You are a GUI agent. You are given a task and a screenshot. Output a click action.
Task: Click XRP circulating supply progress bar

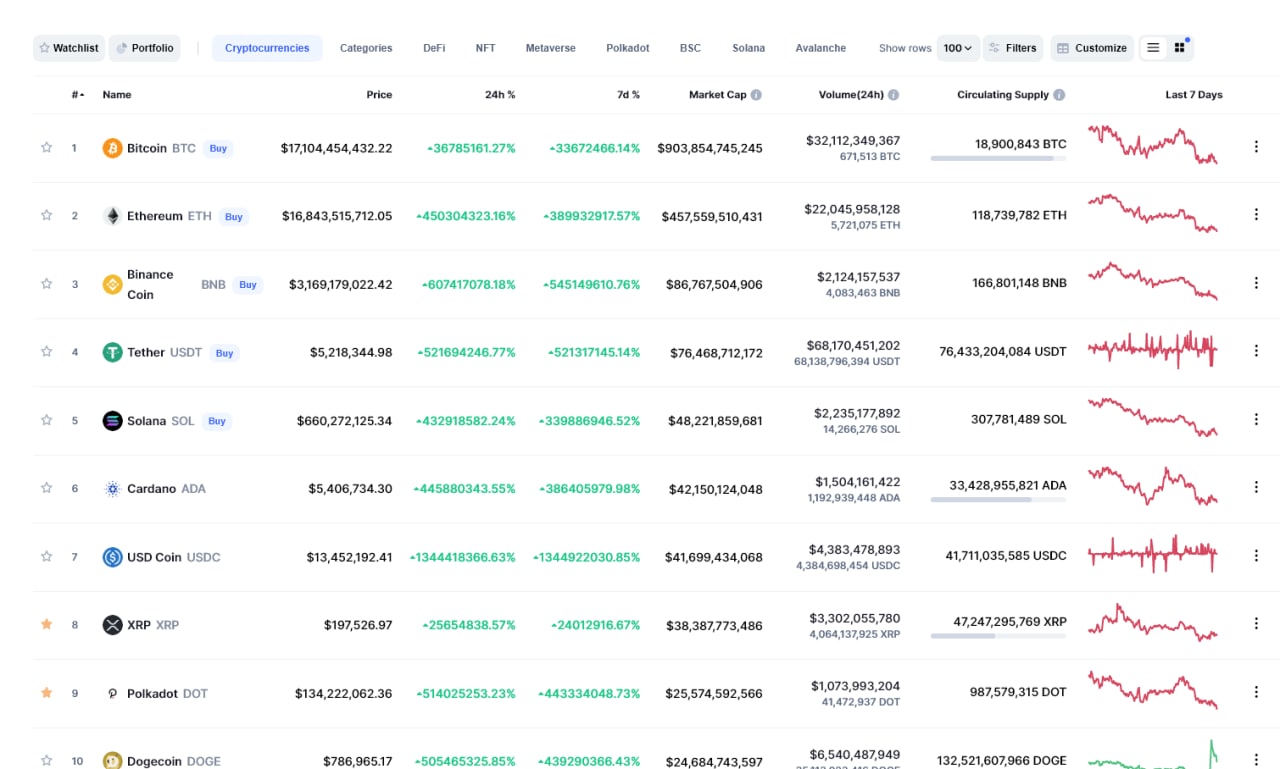(x=998, y=635)
